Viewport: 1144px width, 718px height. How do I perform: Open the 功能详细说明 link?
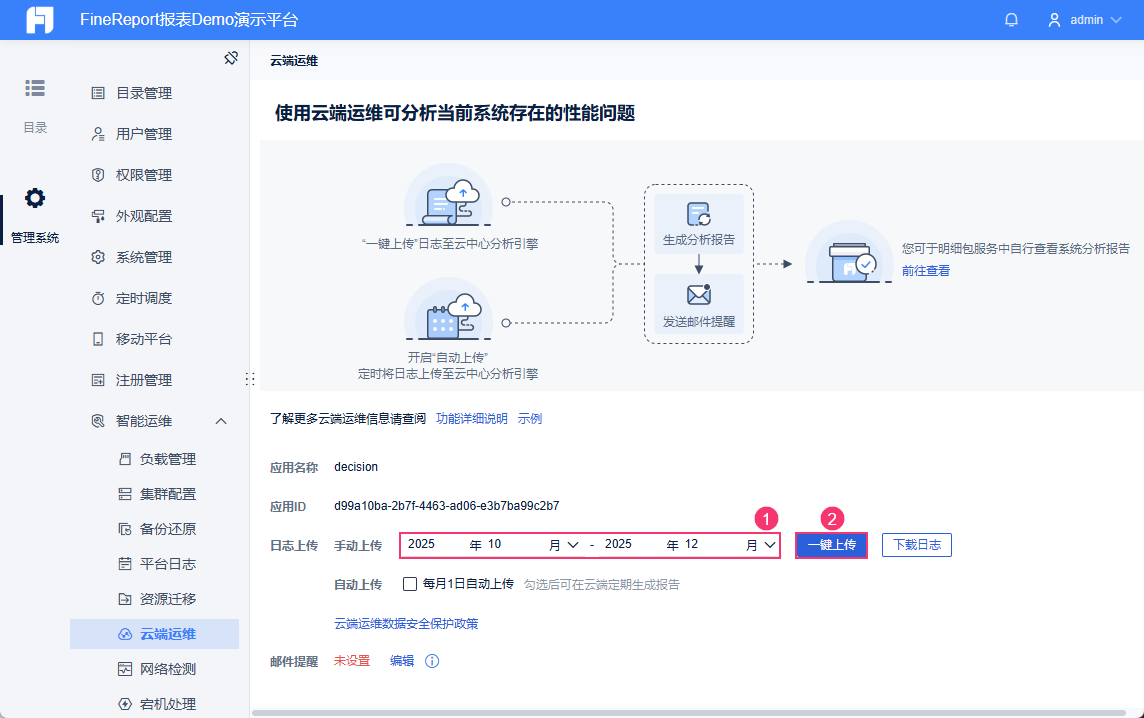471,419
